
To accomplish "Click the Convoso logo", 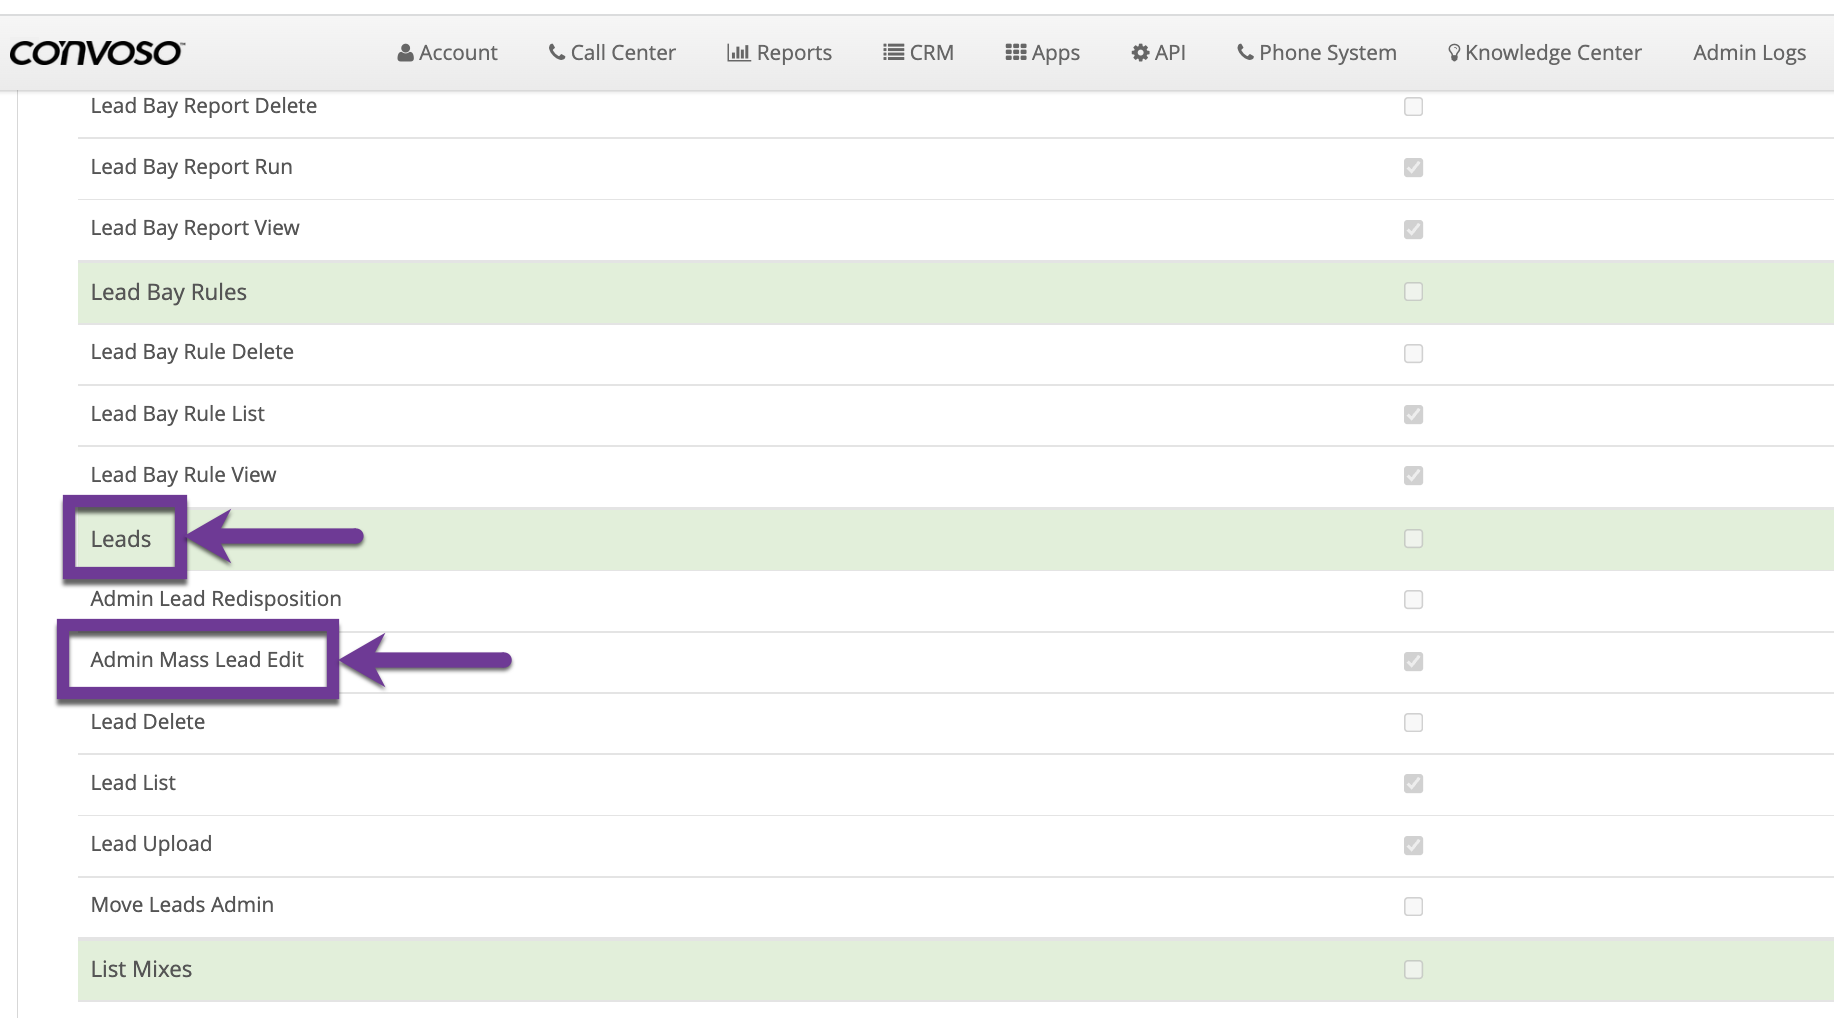I will click(x=97, y=52).
